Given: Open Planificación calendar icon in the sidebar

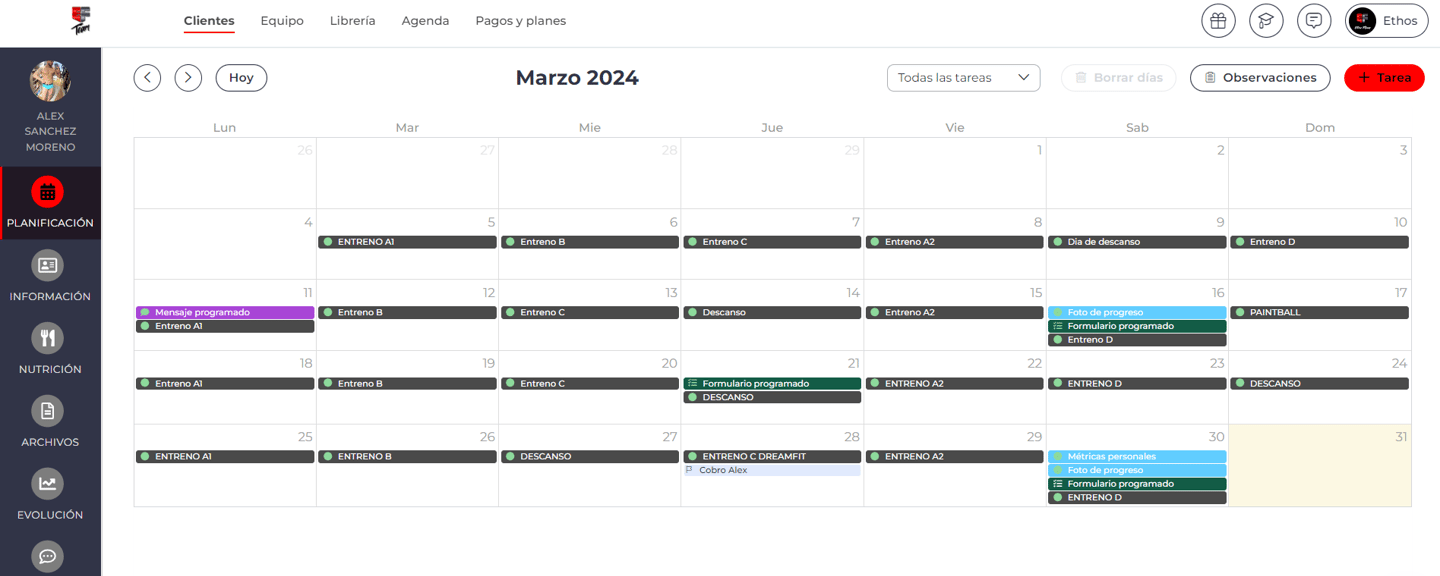Looking at the screenshot, I should pyautogui.click(x=47, y=192).
